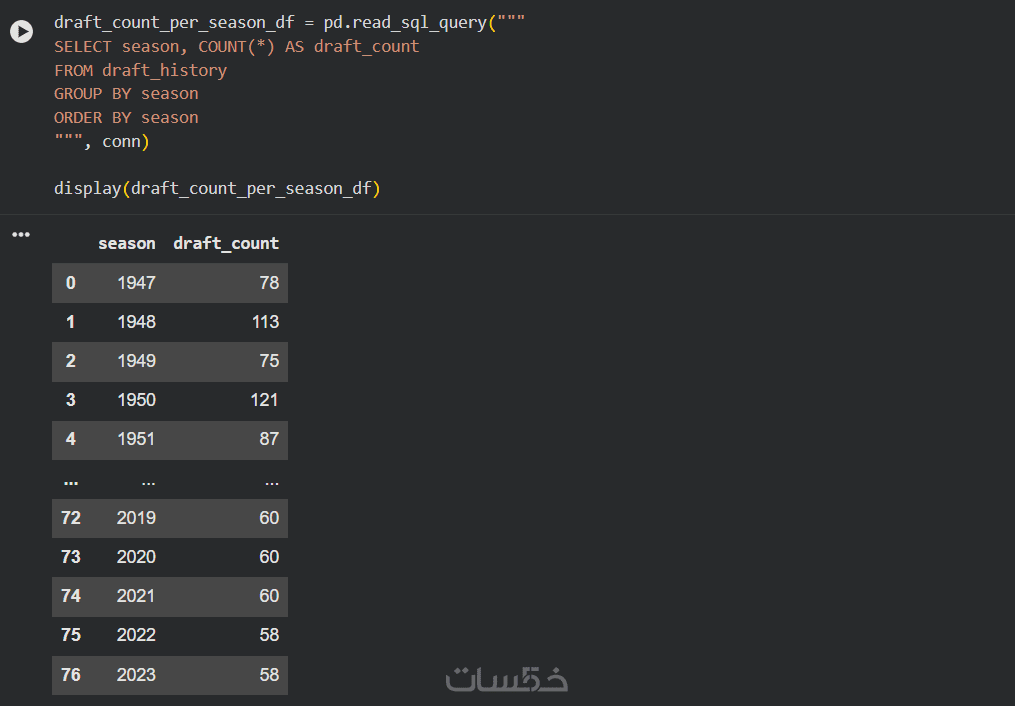Click row index 2 in table
The height and width of the screenshot is (706, 1015).
click(70, 361)
